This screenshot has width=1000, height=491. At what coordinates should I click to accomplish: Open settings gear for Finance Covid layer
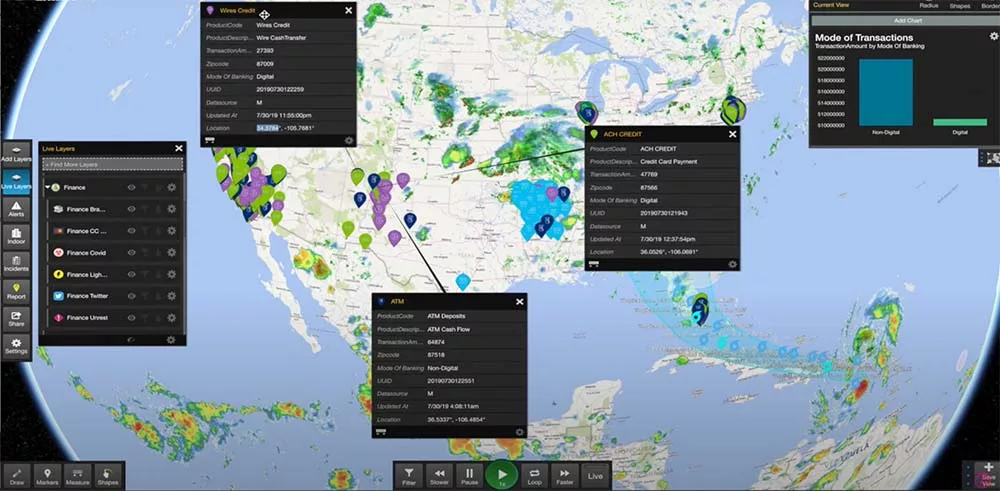click(172, 253)
